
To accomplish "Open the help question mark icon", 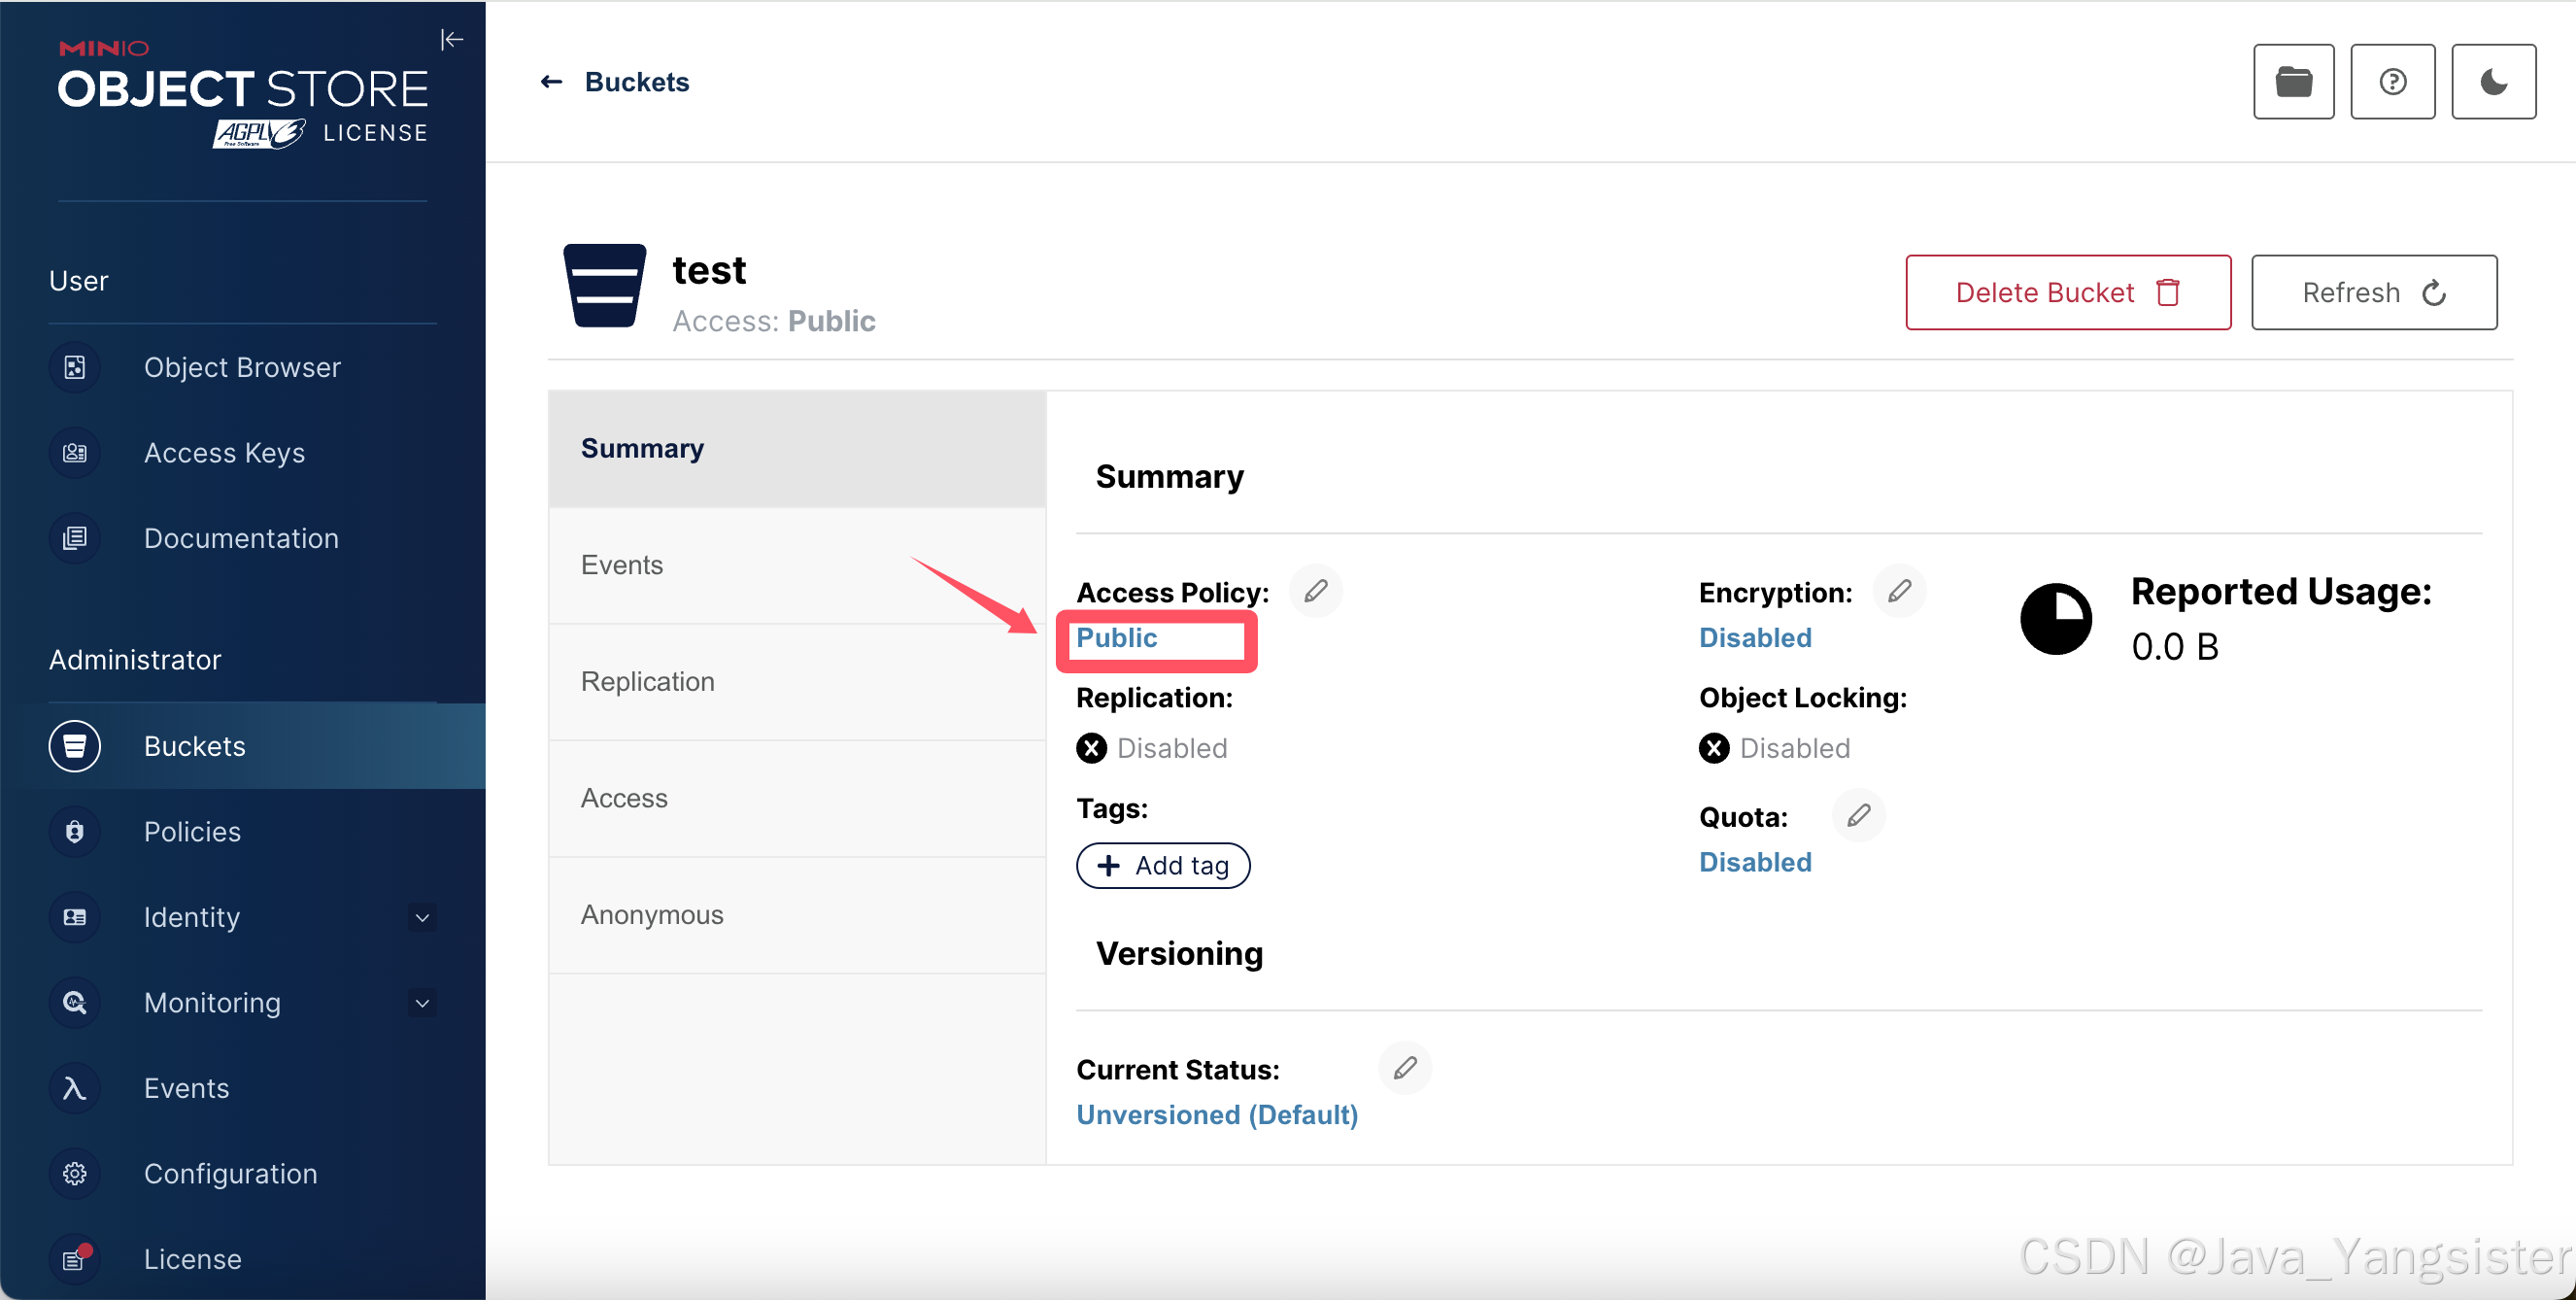I will point(2392,82).
